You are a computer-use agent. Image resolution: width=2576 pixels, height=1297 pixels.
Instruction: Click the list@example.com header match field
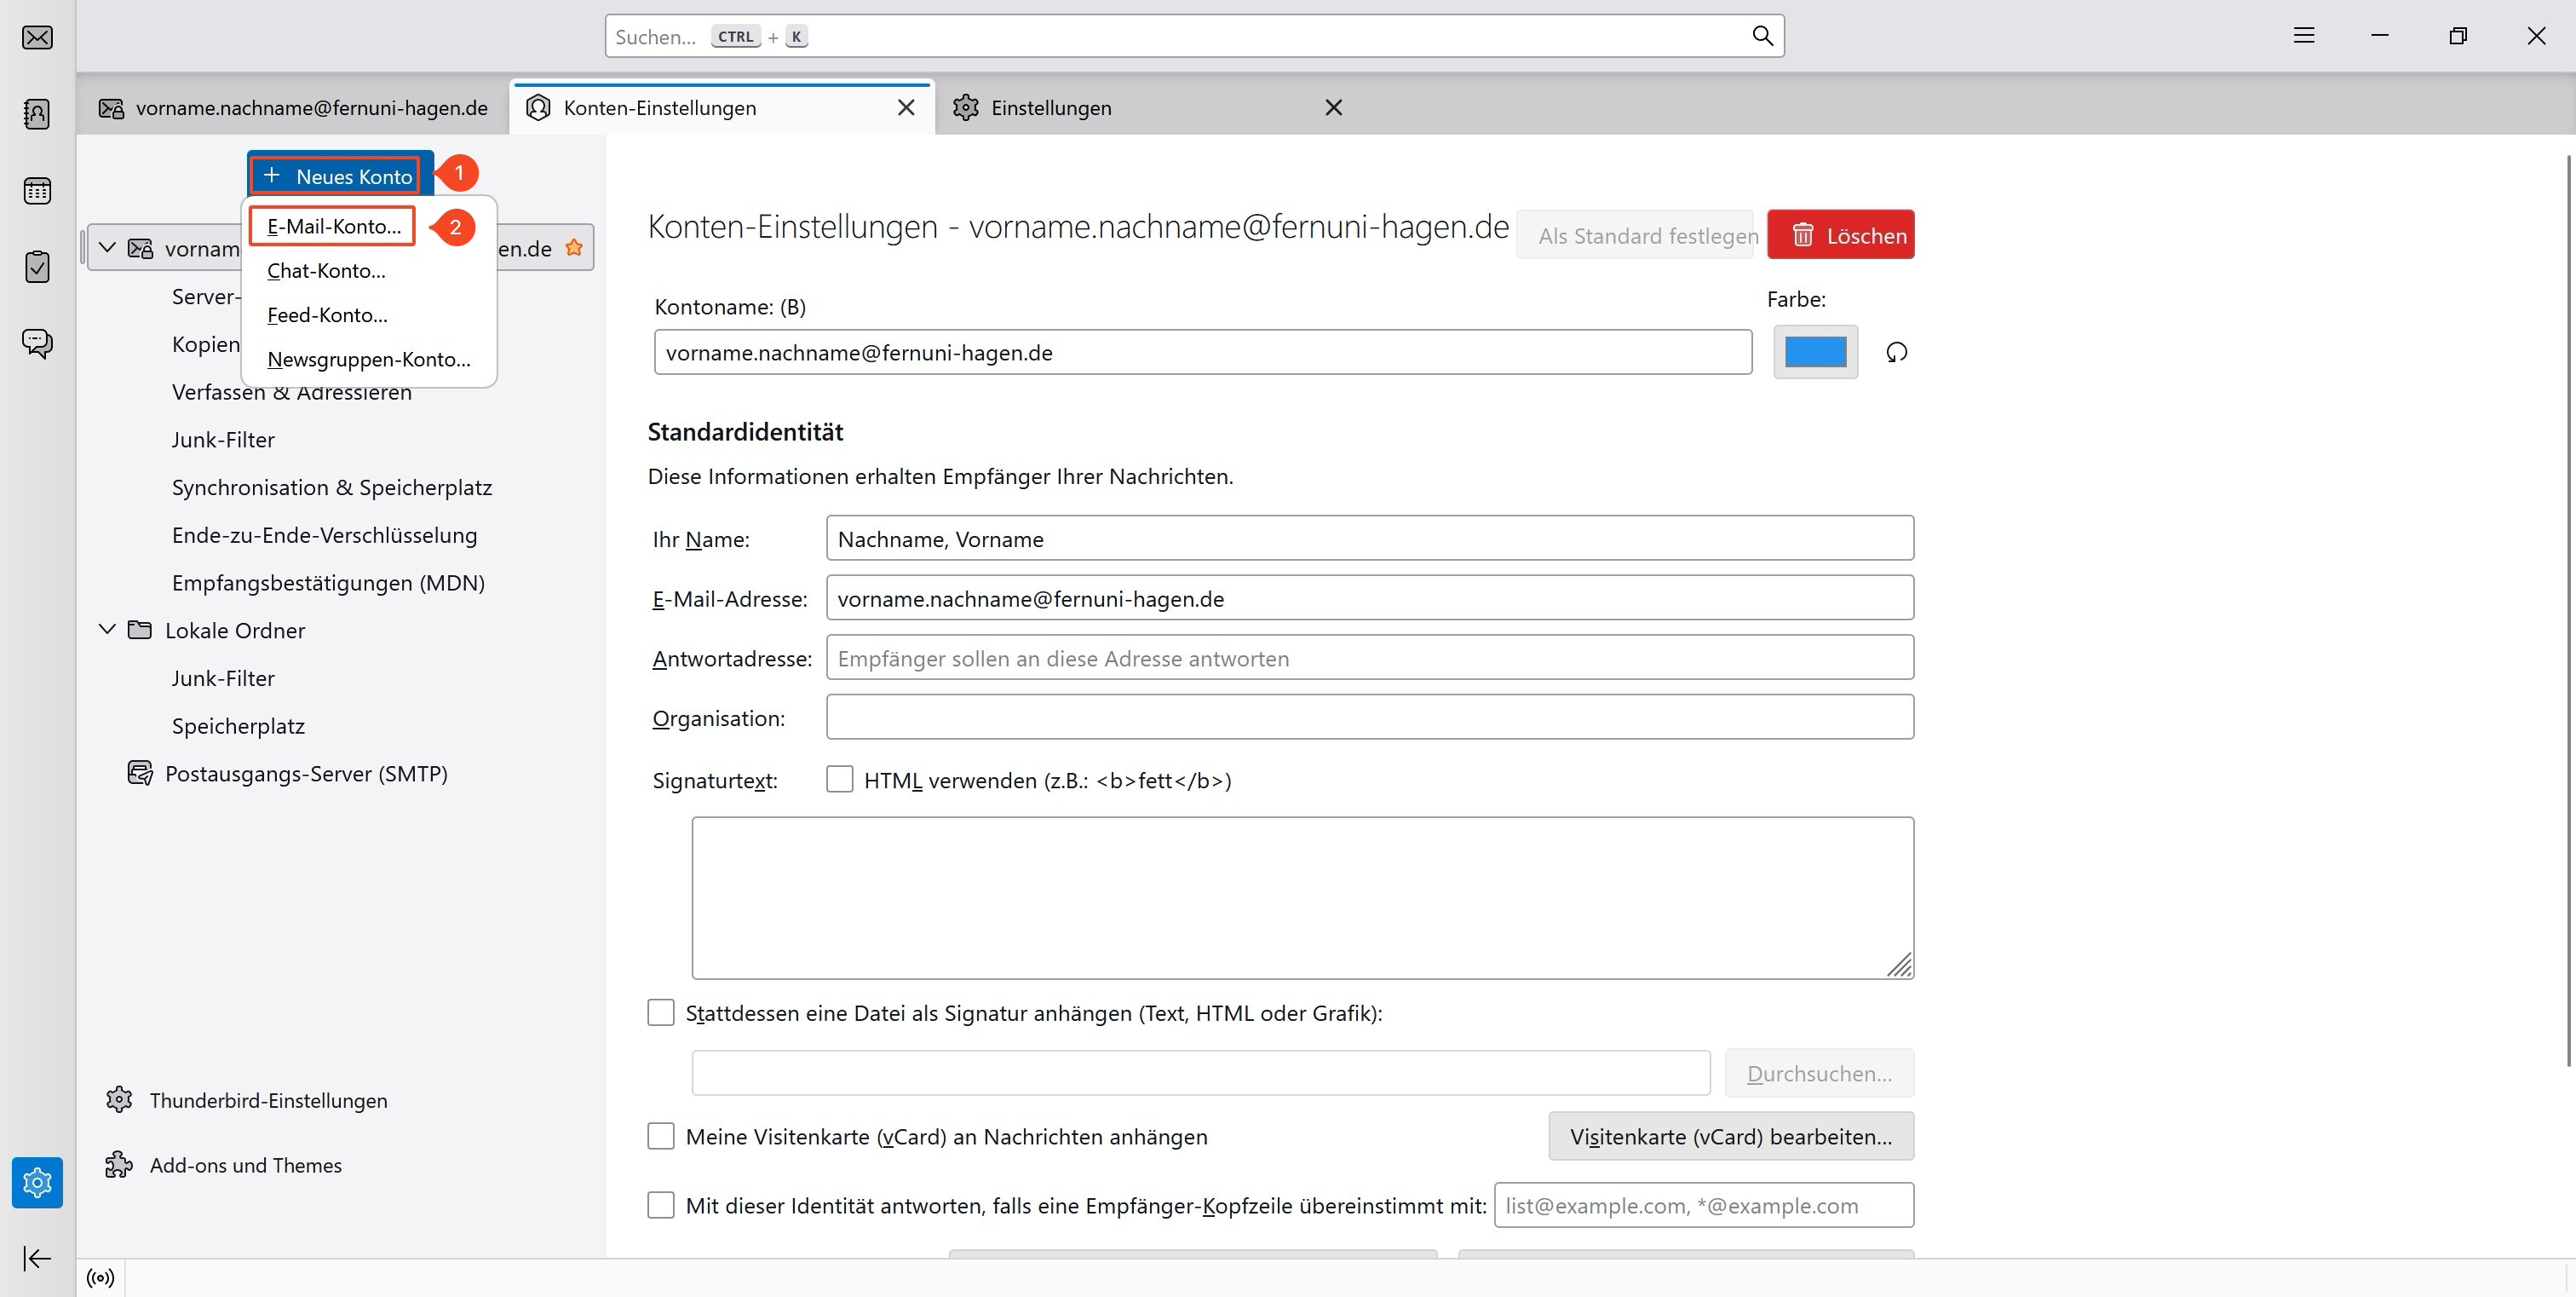click(1704, 1205)
